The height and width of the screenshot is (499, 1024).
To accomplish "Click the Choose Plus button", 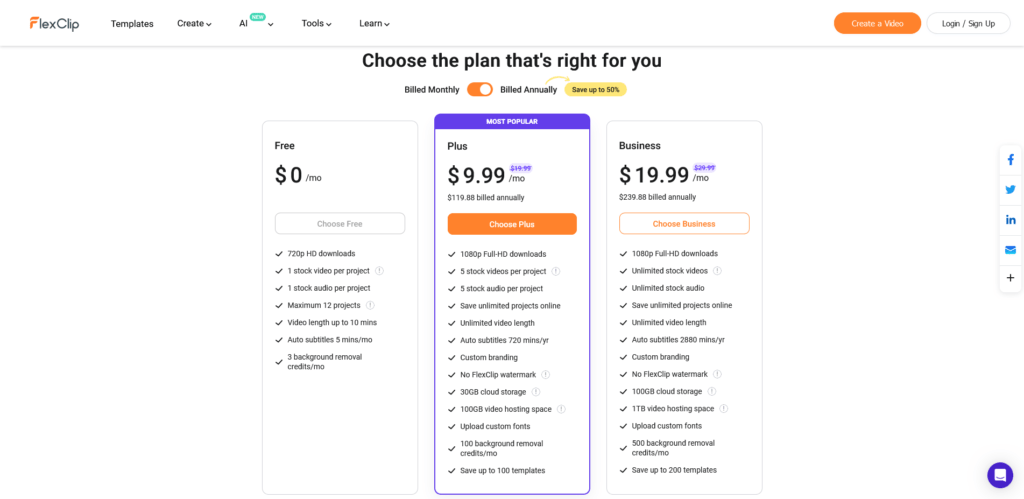I will click(512, 224).
